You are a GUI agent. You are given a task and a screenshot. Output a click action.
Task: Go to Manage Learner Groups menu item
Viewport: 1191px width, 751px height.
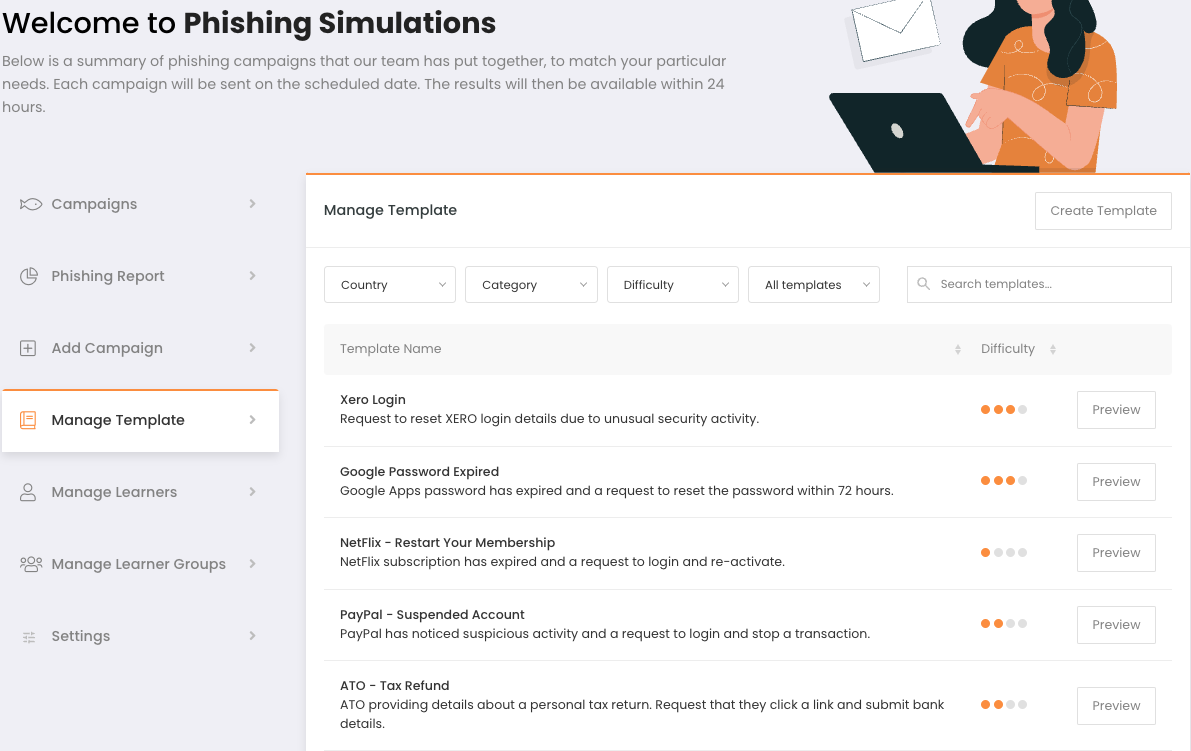tap(140, 564)
